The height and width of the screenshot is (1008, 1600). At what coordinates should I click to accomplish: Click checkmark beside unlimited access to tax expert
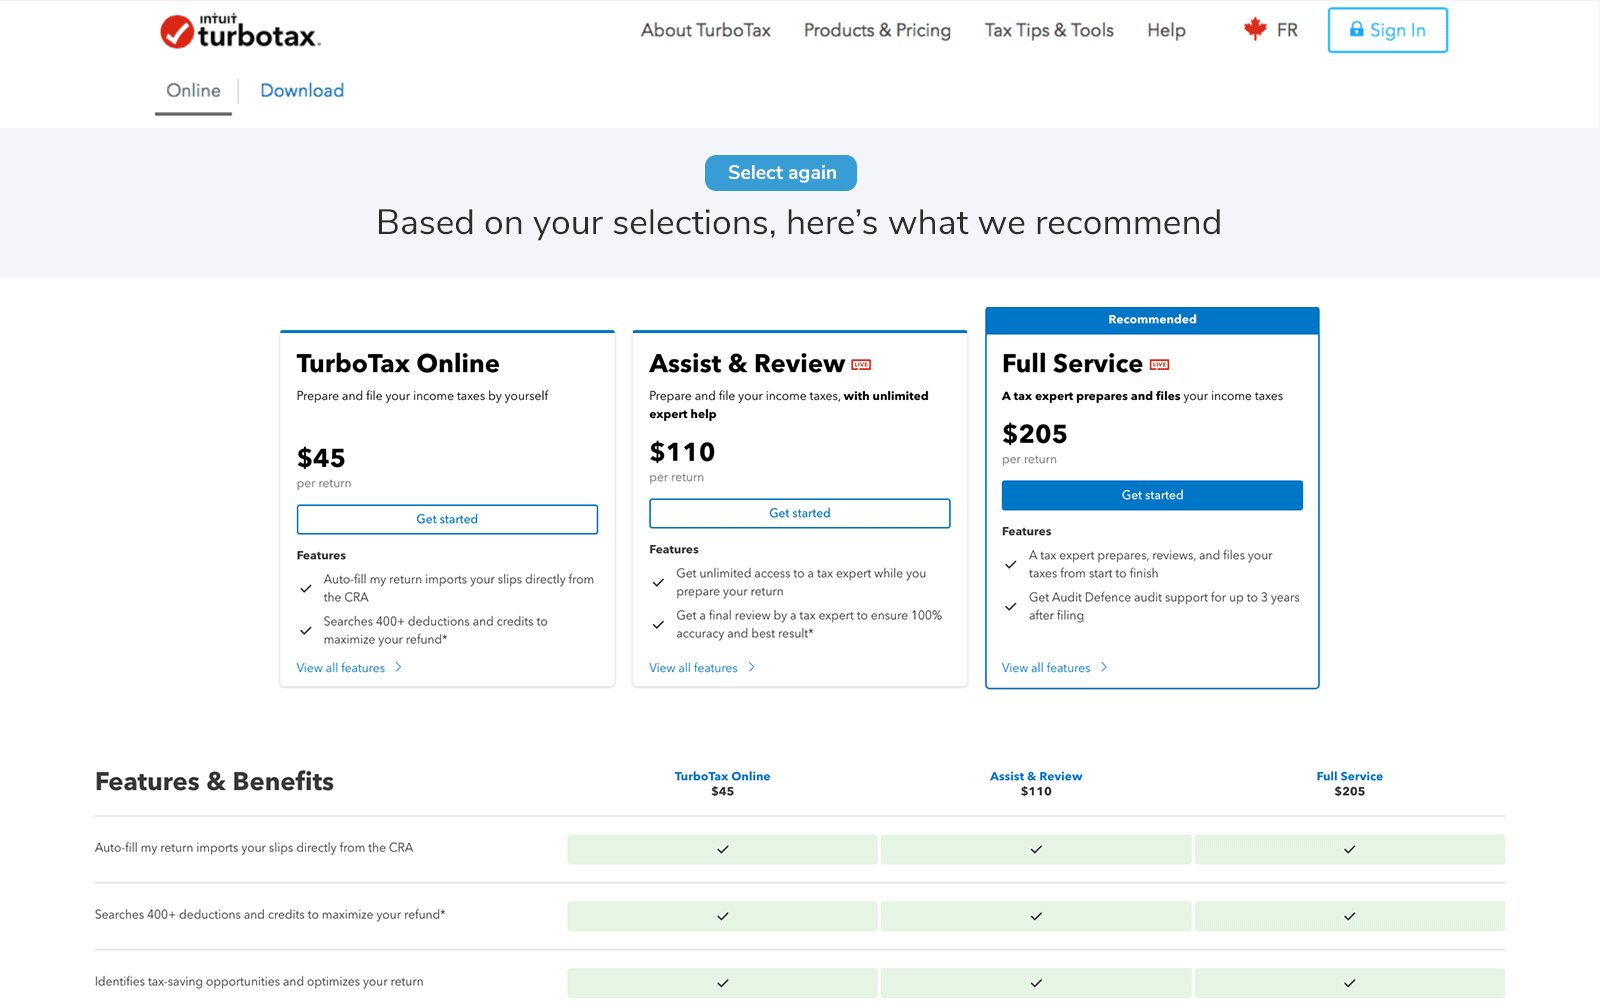click(658, 582)
